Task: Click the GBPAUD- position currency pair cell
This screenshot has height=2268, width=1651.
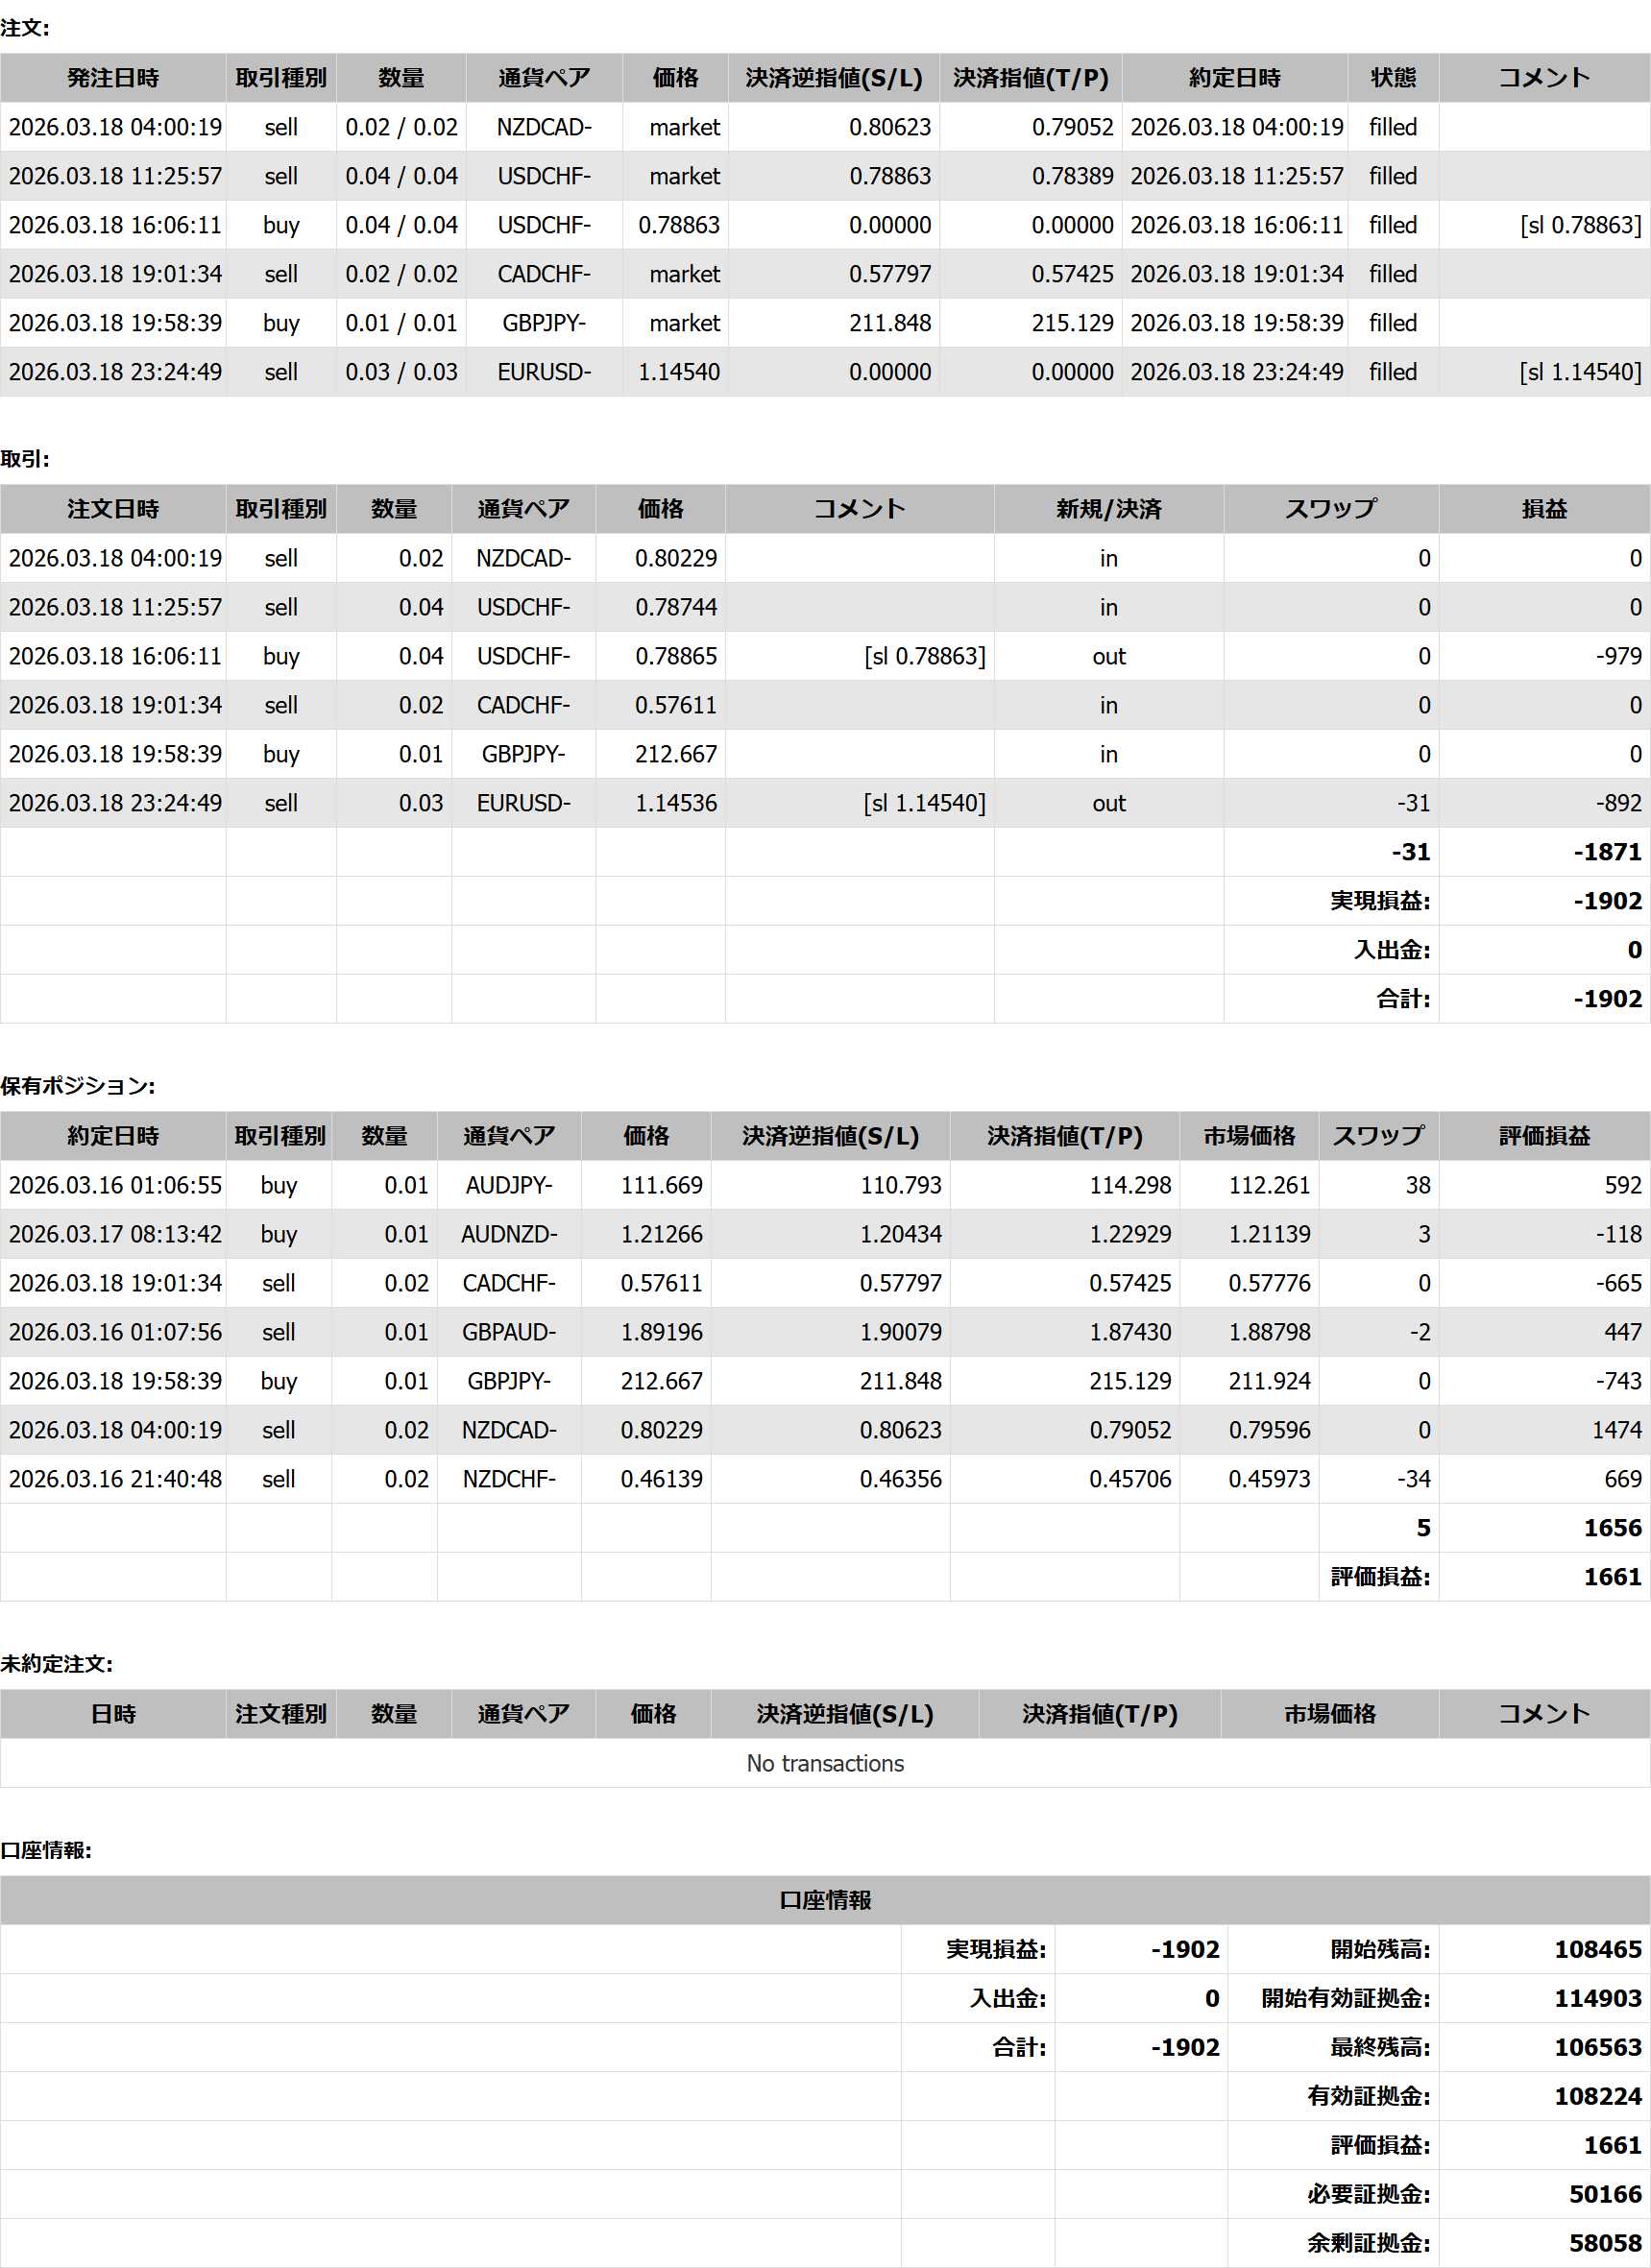Action: pyautogui.click(x=508, y=1332)
